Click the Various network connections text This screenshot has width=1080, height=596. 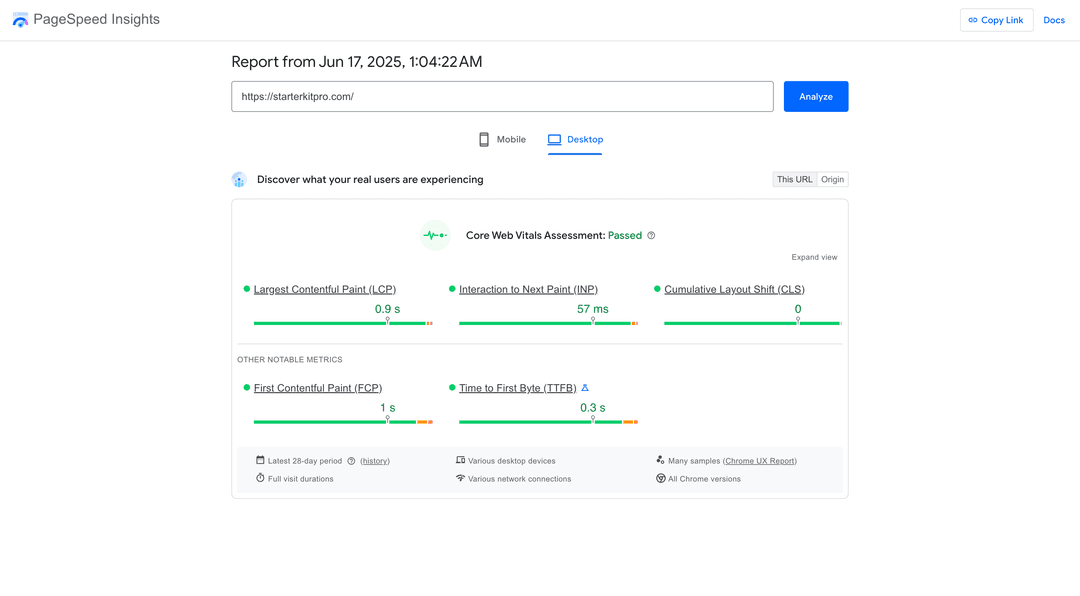(519, 479)
